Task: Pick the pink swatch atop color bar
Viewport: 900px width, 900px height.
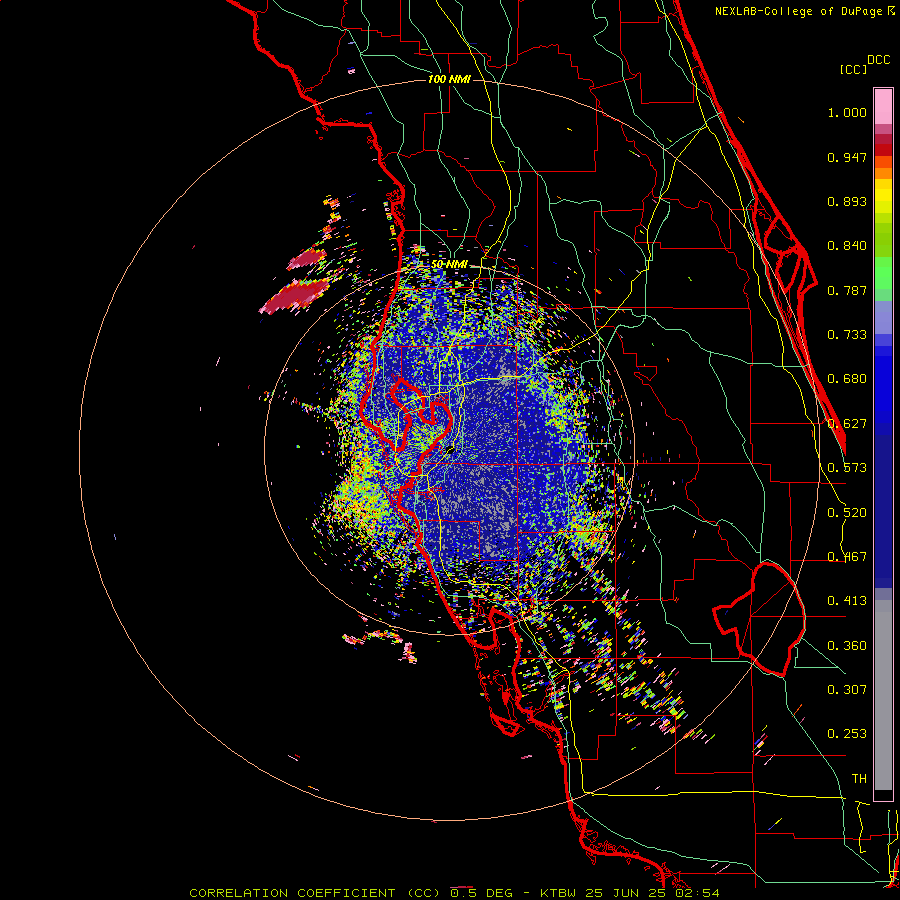Action: 883,106
